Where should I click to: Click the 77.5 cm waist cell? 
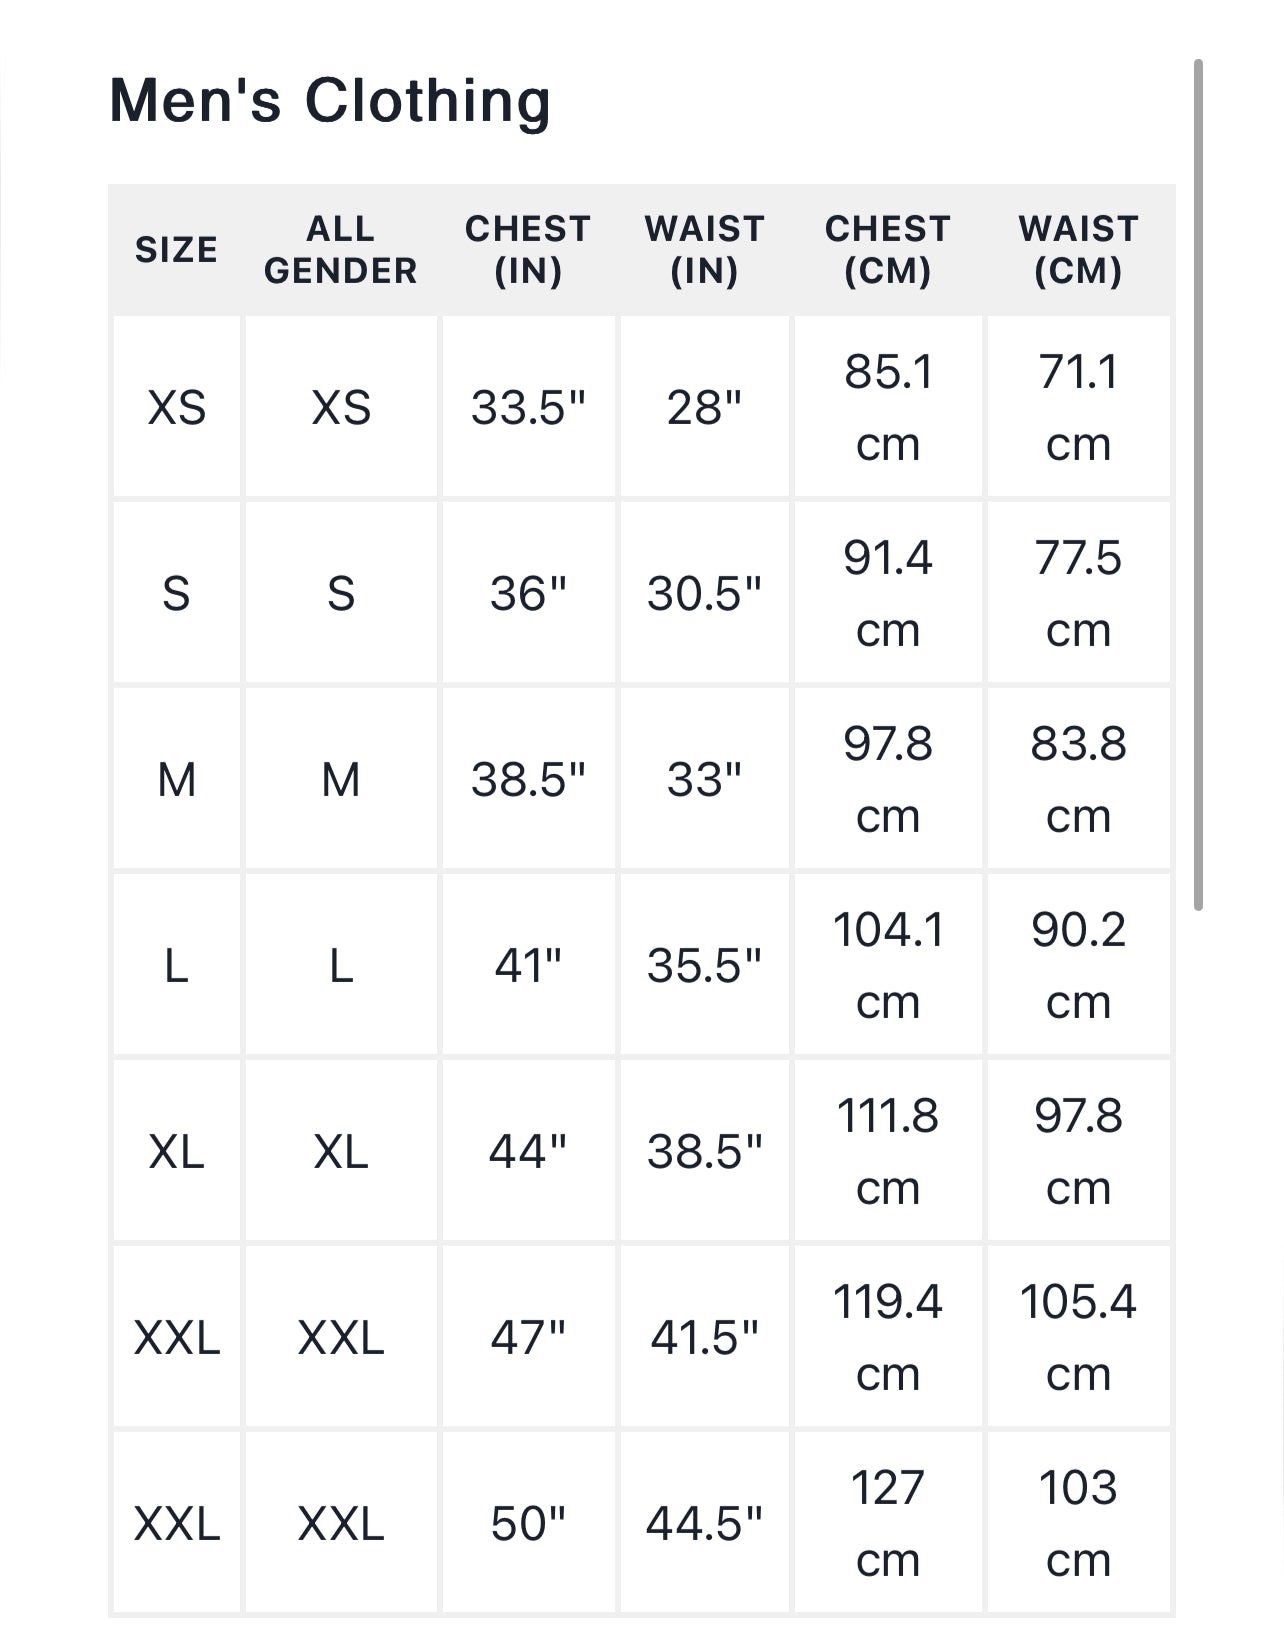click(1078, 594)
